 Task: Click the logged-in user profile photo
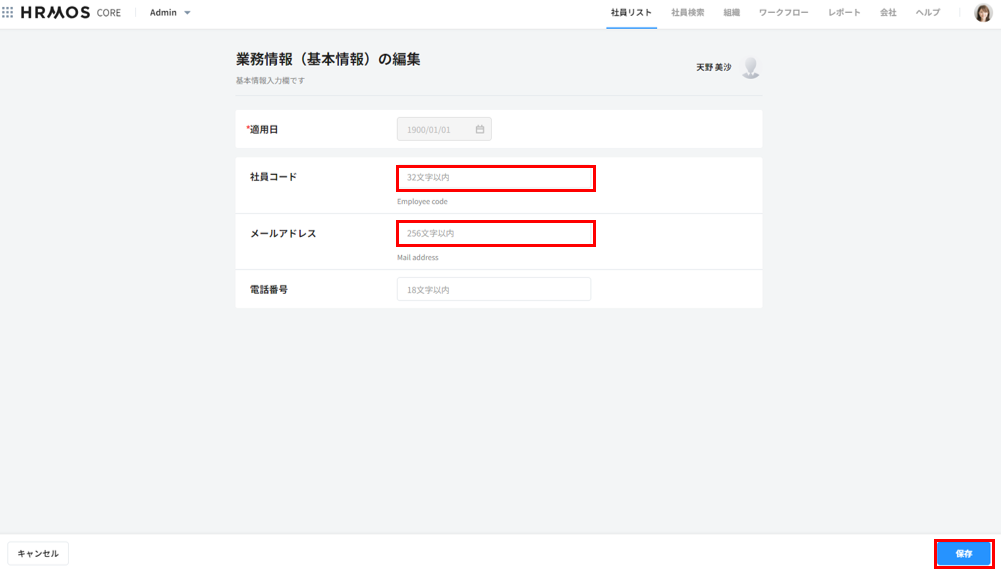coord(982,13)
